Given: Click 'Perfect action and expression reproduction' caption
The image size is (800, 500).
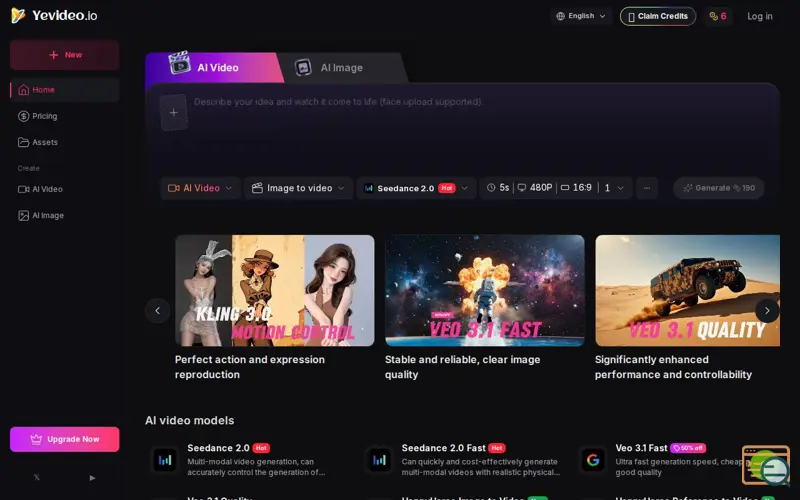Looking at the screenshot, I should click(249, 367).
